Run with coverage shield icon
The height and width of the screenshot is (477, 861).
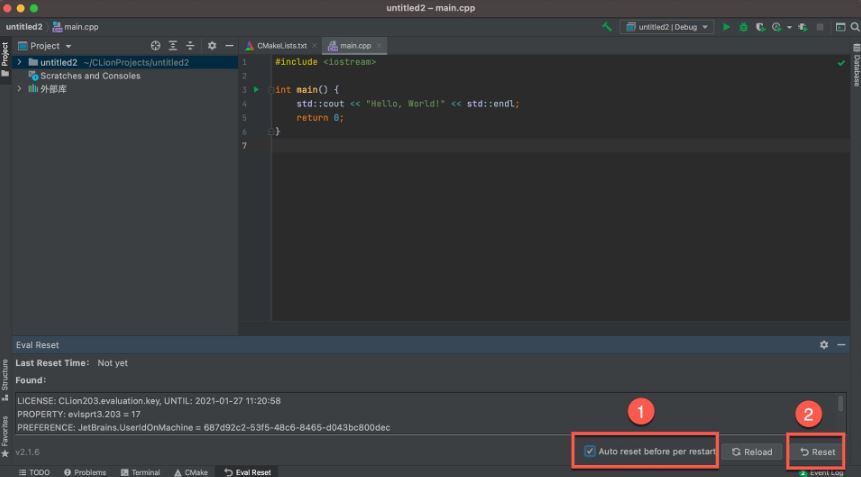(x=761, y=27)
